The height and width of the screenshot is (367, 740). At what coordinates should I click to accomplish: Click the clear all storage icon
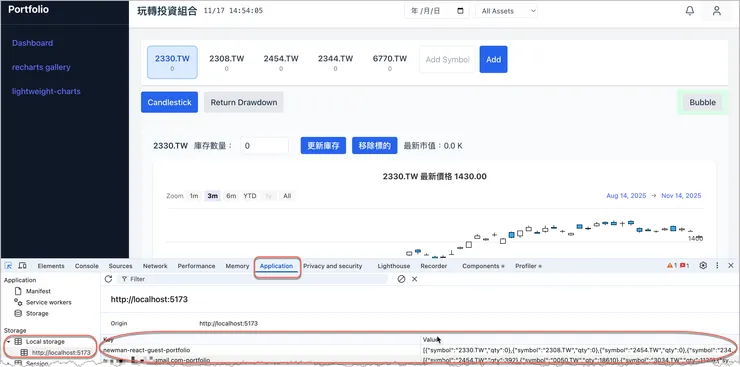click(x=401, y=279)
